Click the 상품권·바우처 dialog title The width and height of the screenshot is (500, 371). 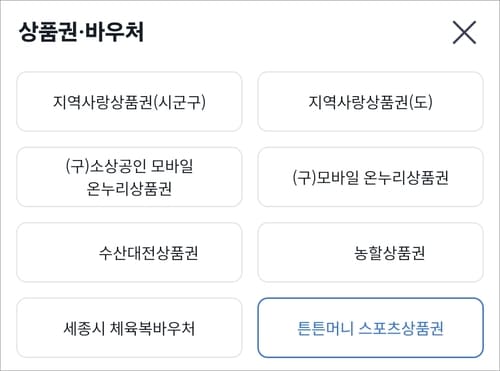(x=81, y=32)
